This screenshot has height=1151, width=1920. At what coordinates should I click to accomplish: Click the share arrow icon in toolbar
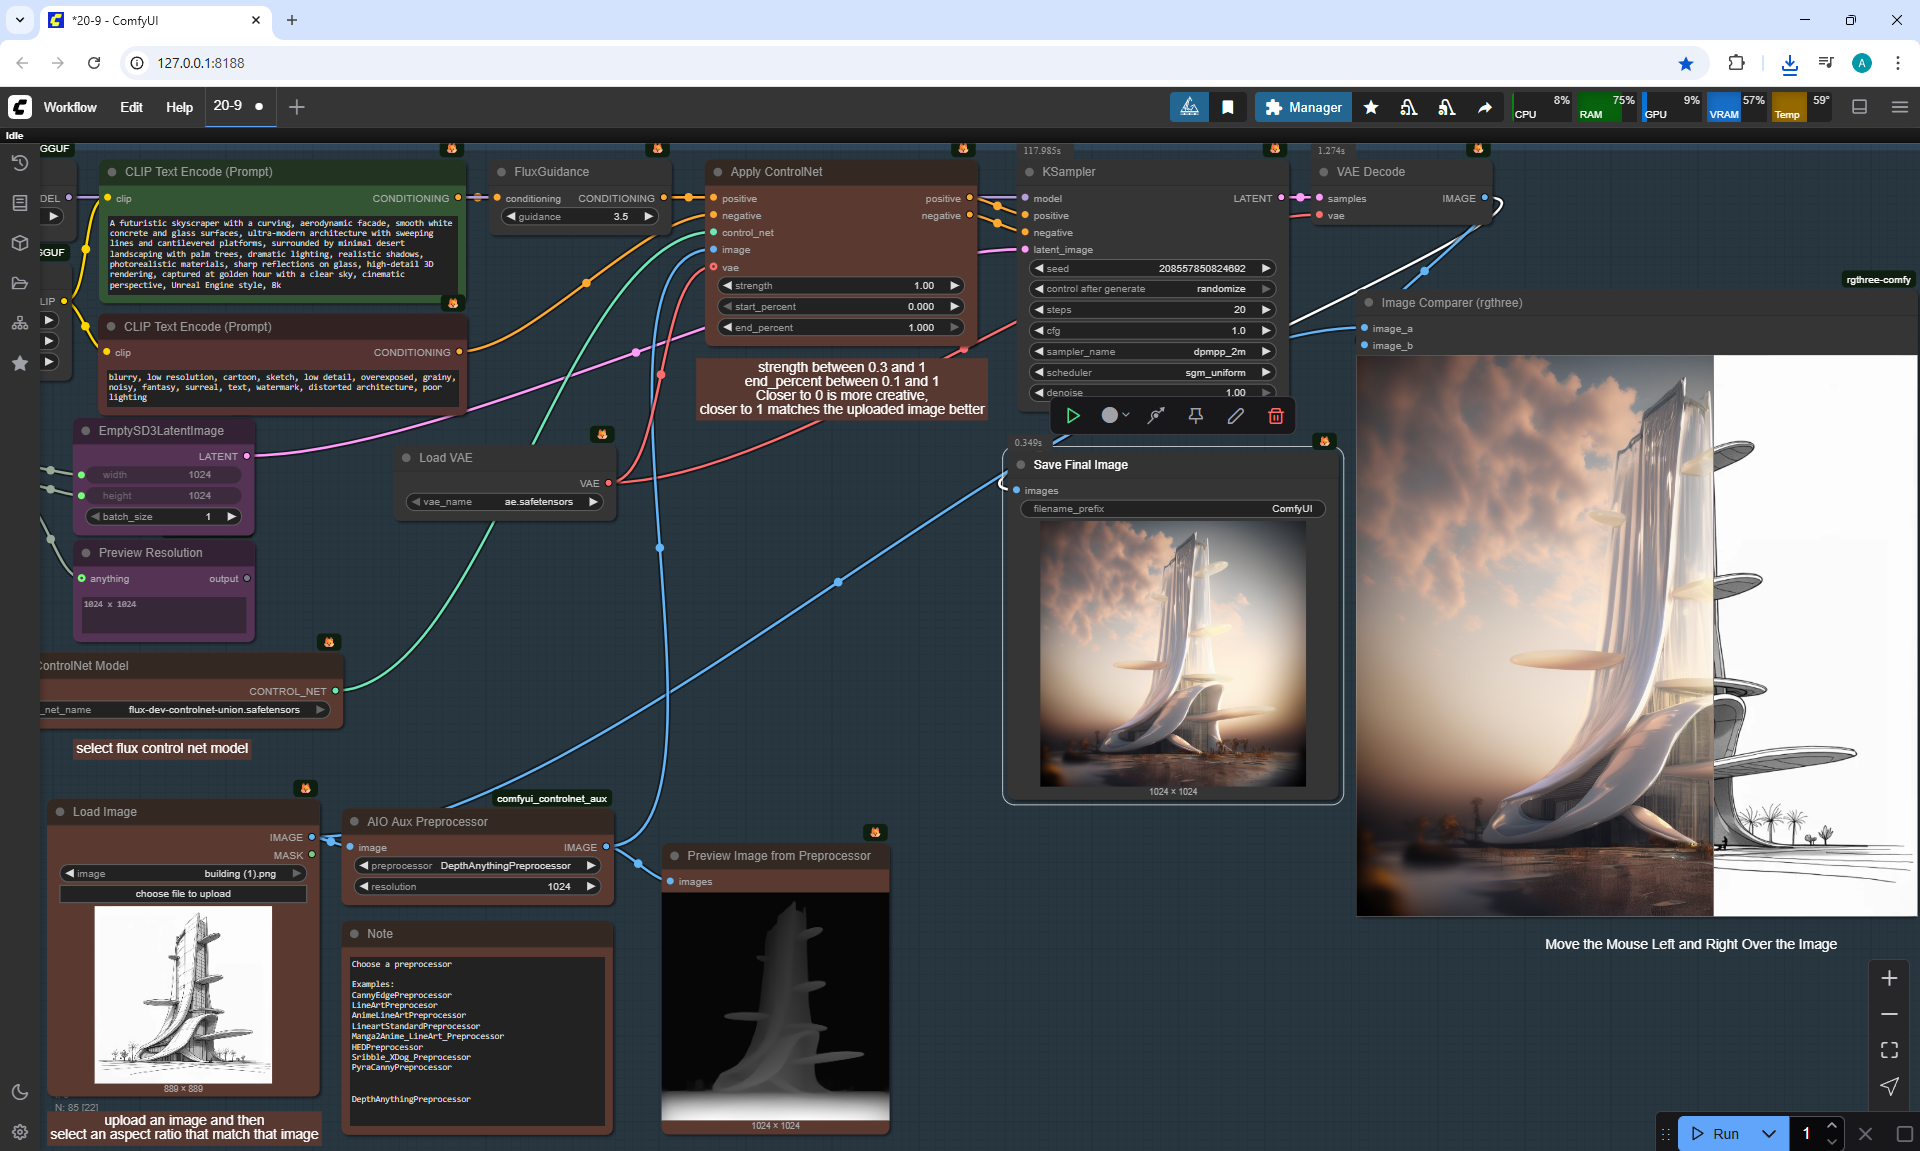(1485, 107)
